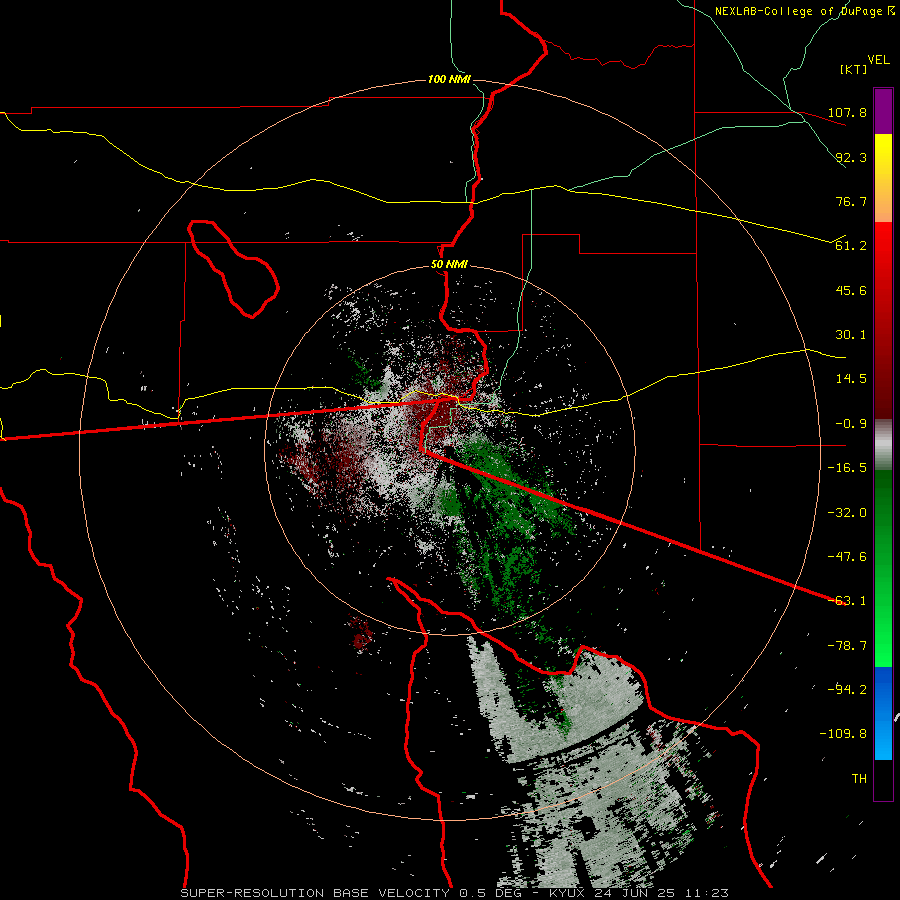Click the 30.1 velocity scale value
The image size is (900, 900).
click(x=851, y=335)
